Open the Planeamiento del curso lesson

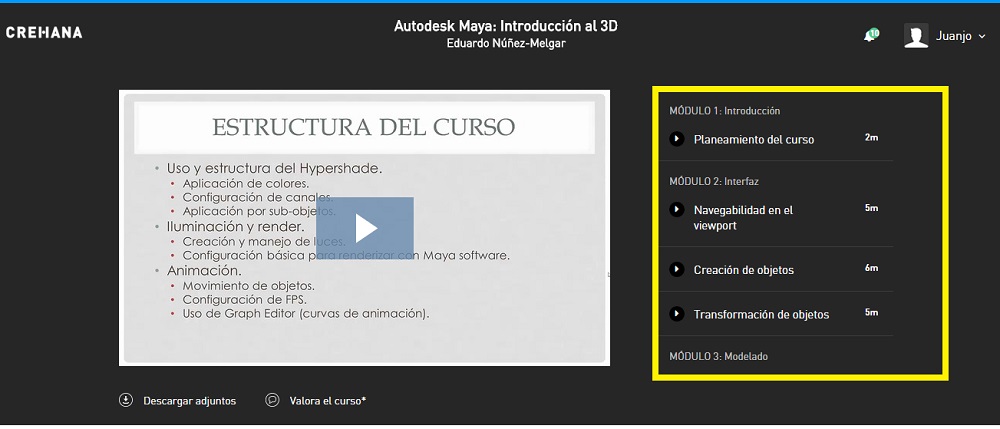coord(754,140)
